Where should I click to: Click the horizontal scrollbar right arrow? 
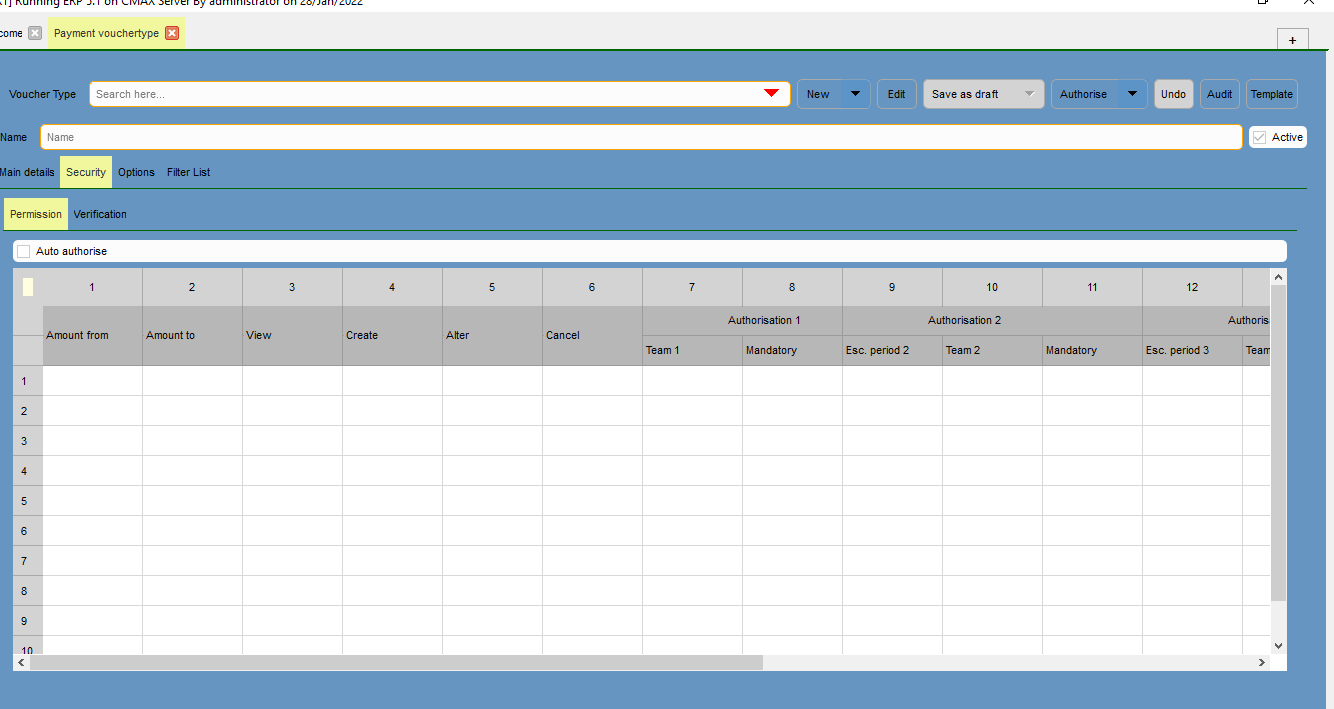point(1261,662)
